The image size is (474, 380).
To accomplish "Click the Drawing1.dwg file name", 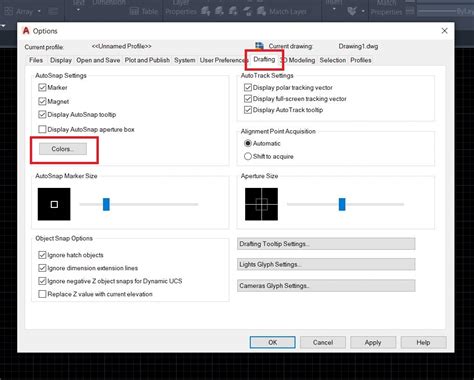I will pos(358,46).
